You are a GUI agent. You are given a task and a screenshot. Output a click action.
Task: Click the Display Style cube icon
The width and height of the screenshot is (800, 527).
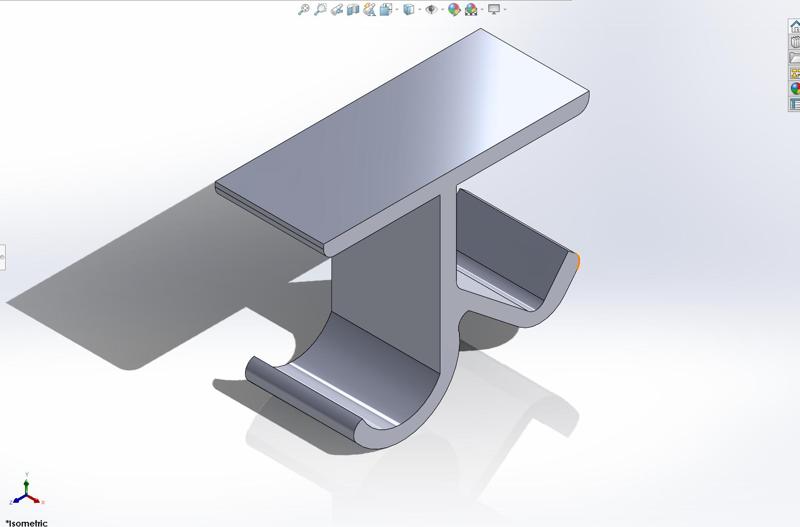(x=409, y=9)
